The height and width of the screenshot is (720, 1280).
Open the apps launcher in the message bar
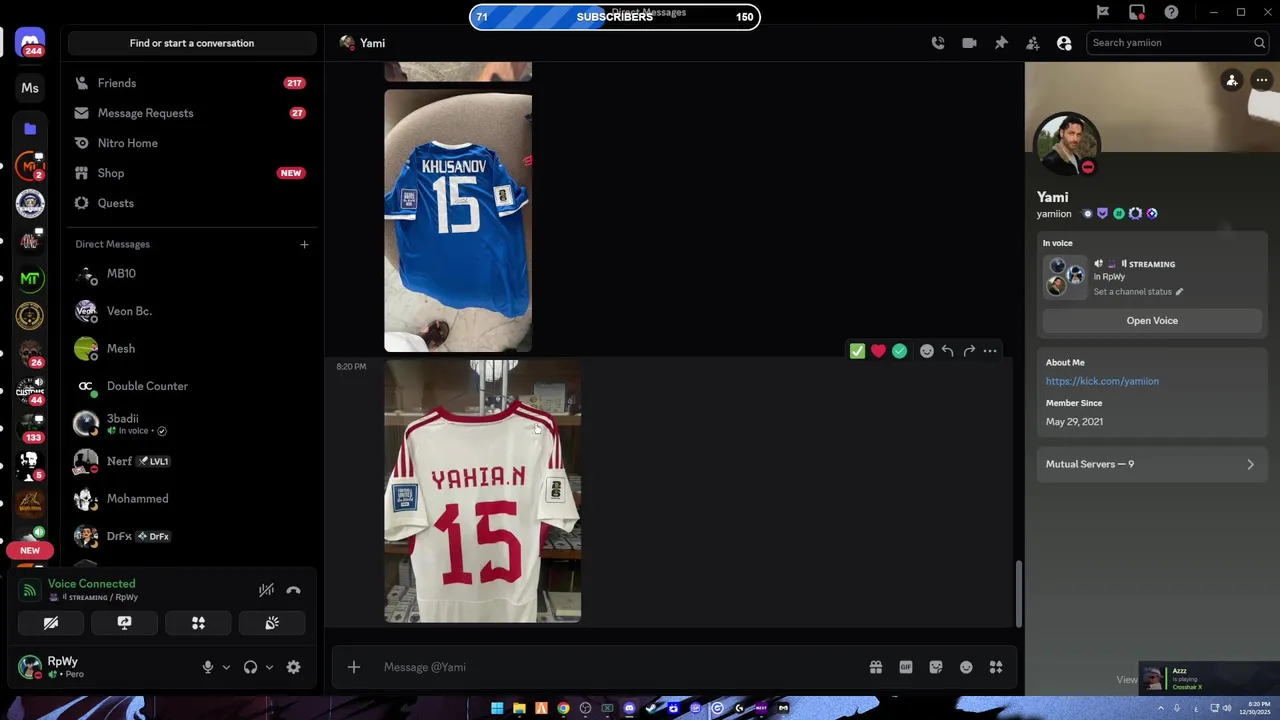pos(996,667)
